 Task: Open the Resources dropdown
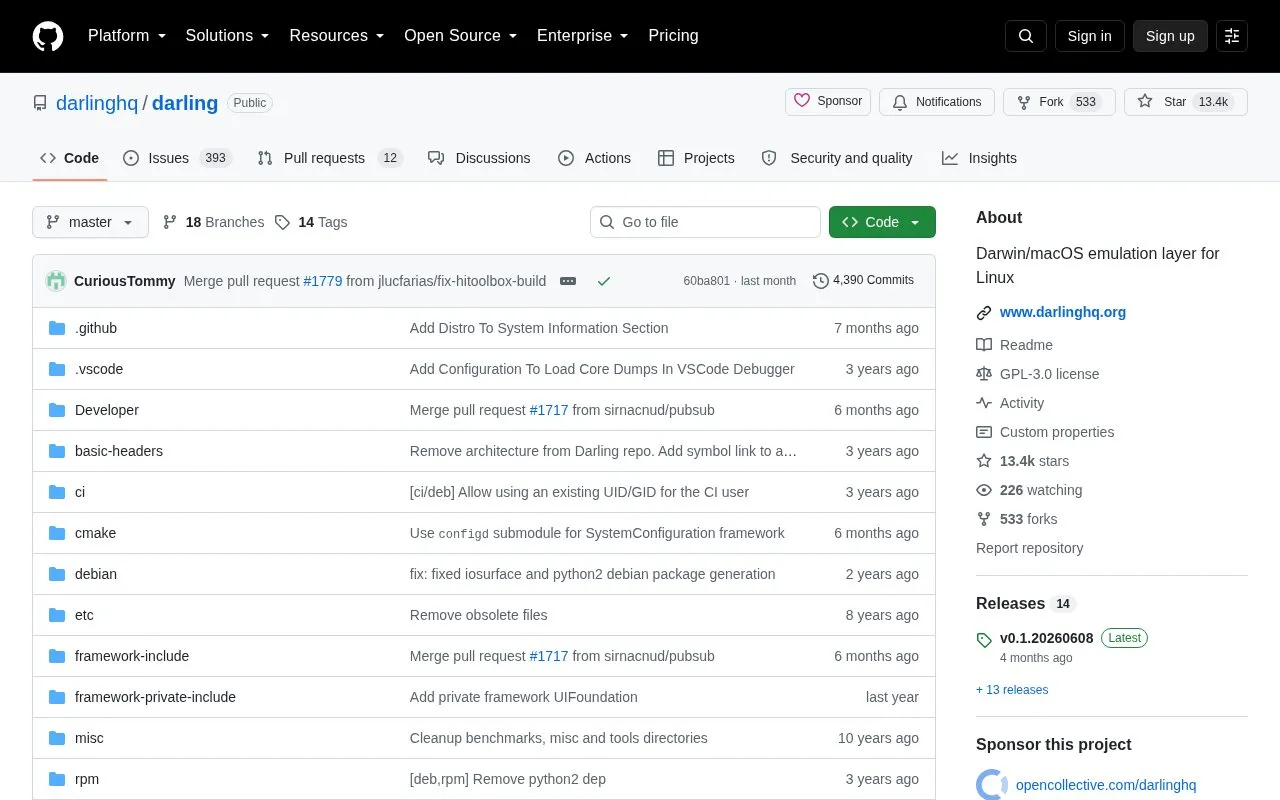tap(337, 36)
